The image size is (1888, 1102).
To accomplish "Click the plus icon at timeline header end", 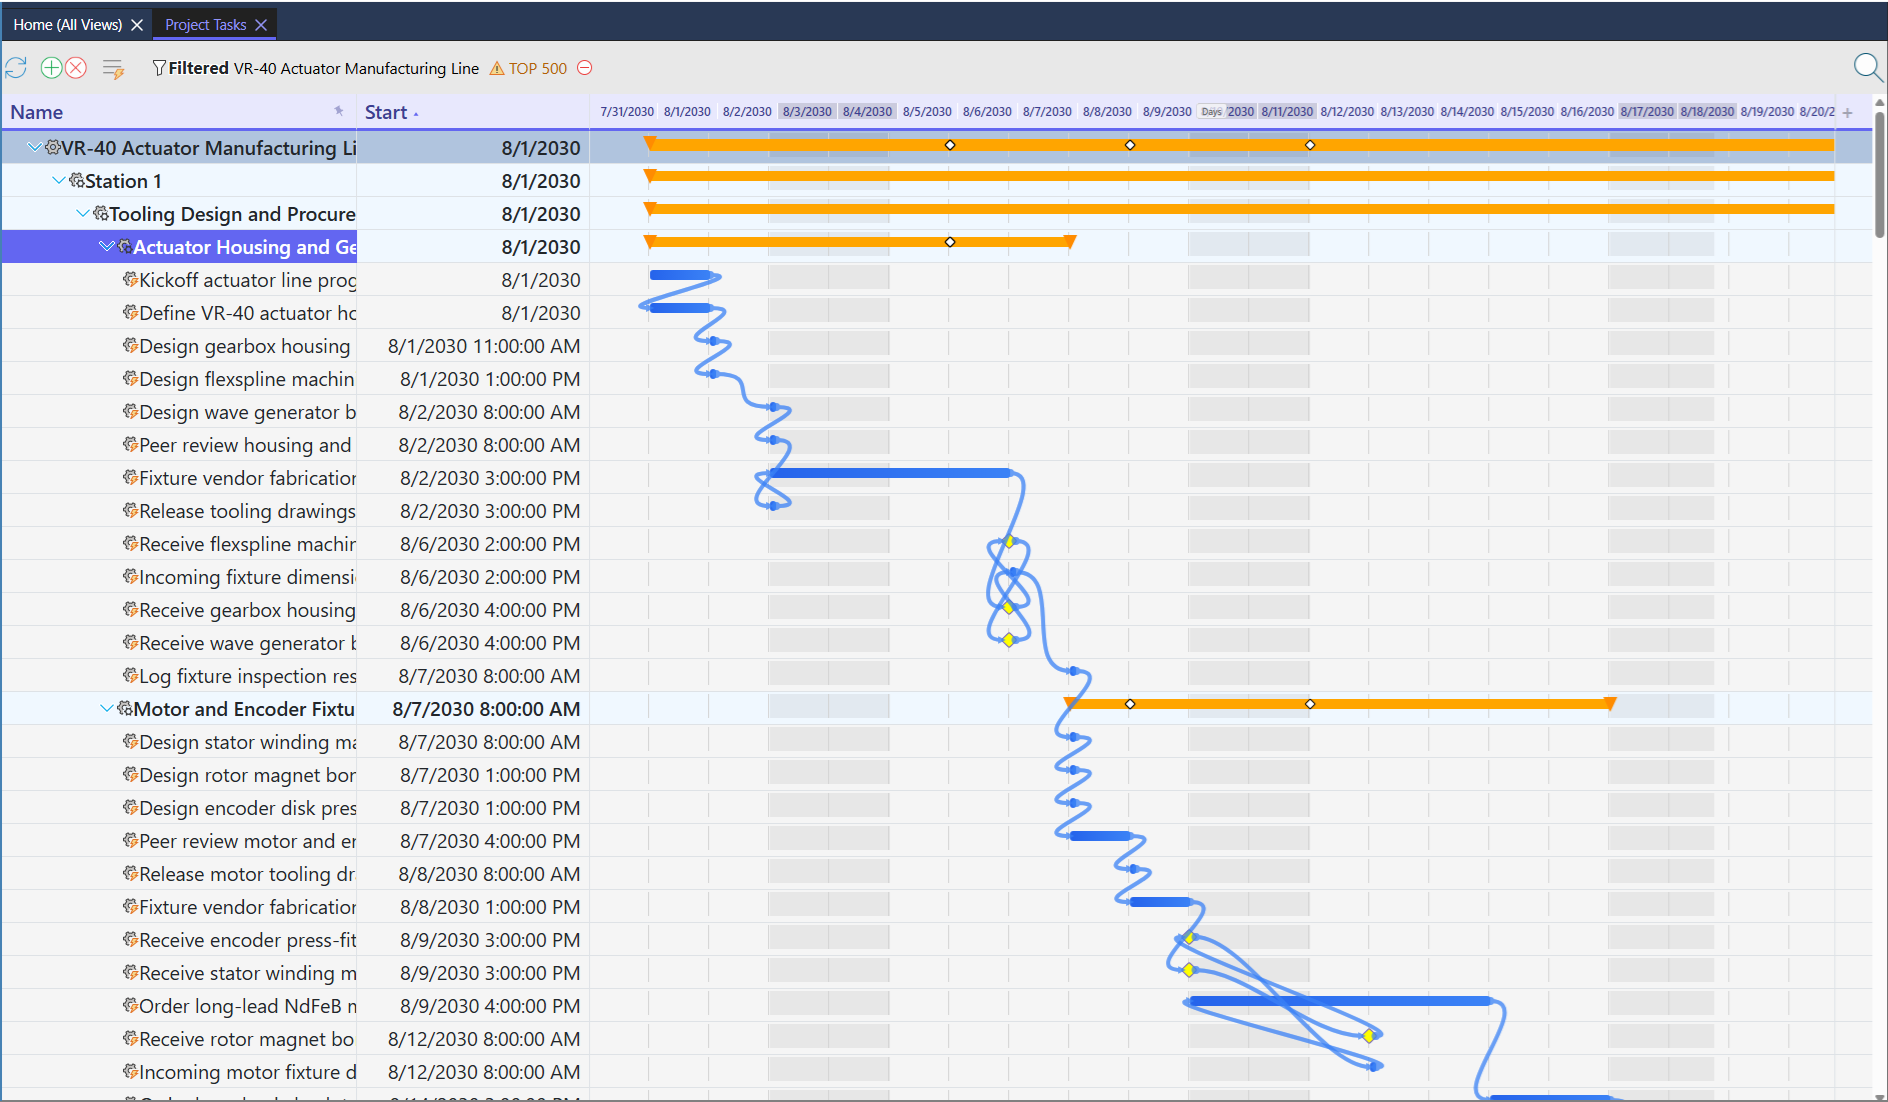I will click(1847, 112).
